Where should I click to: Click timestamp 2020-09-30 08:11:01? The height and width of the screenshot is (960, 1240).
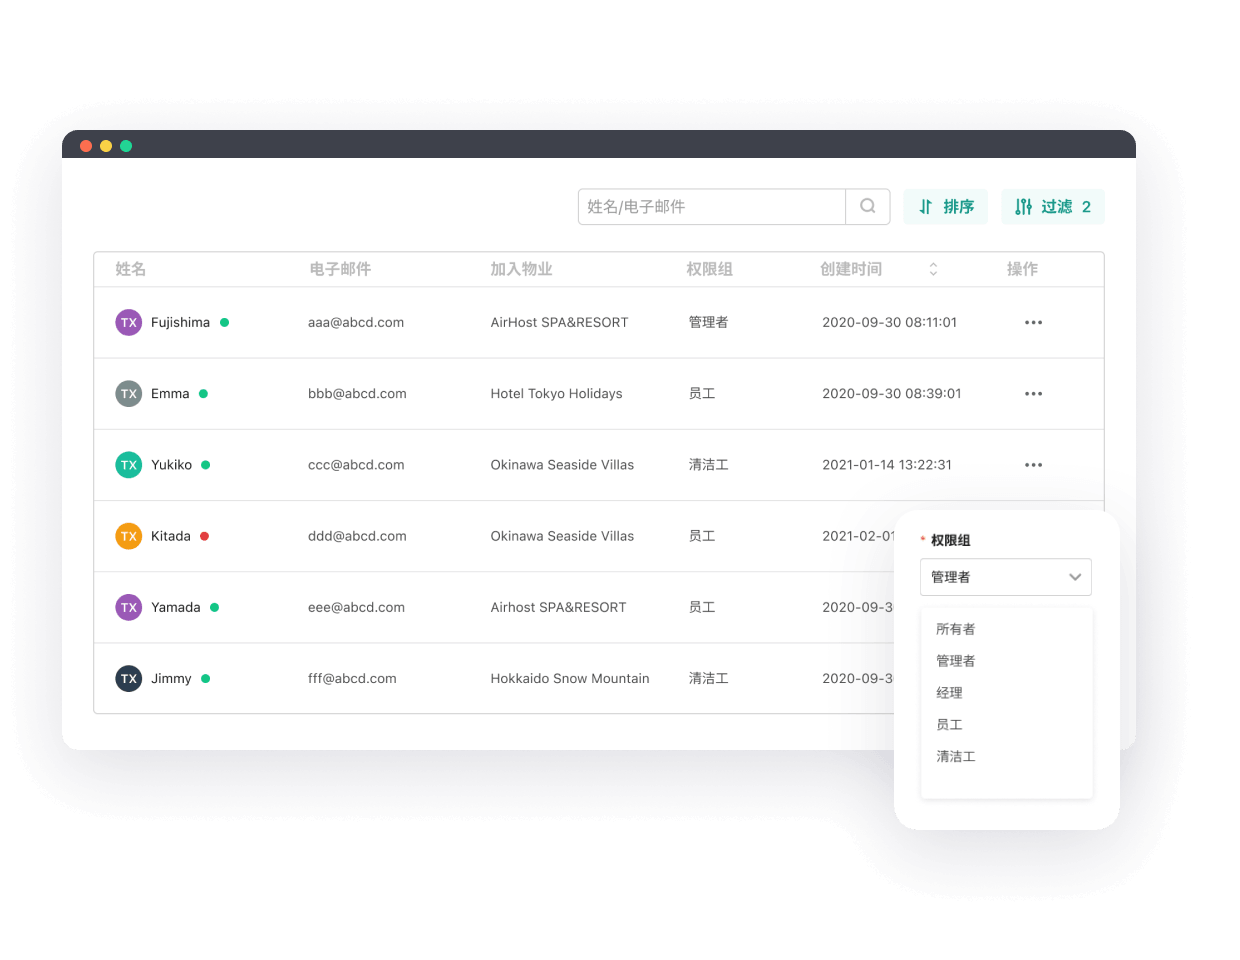tap(890, 323)
